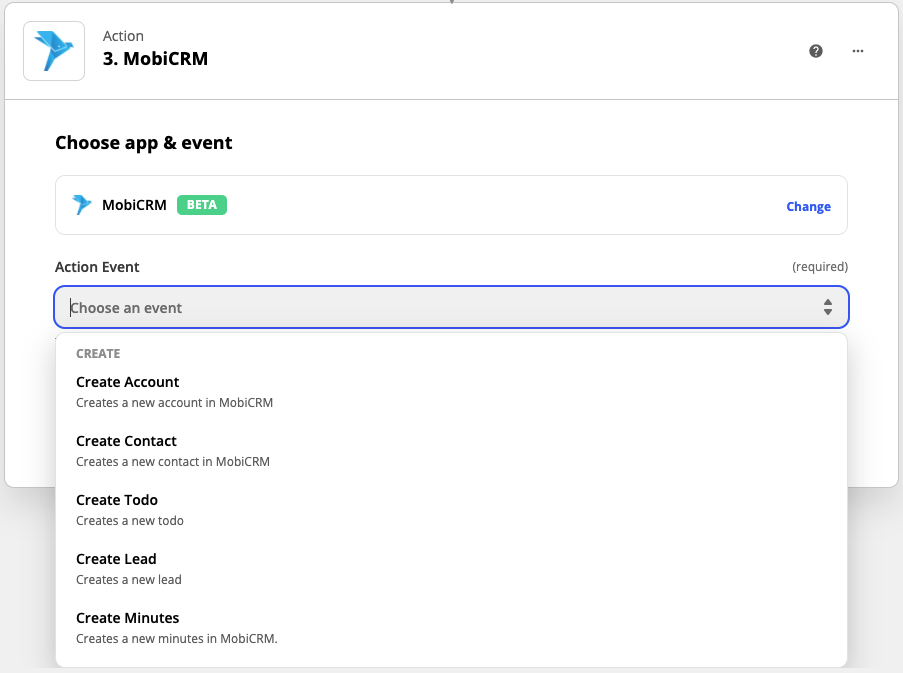Click the Action label above step title
903x673 pixels.
(123, 36)
